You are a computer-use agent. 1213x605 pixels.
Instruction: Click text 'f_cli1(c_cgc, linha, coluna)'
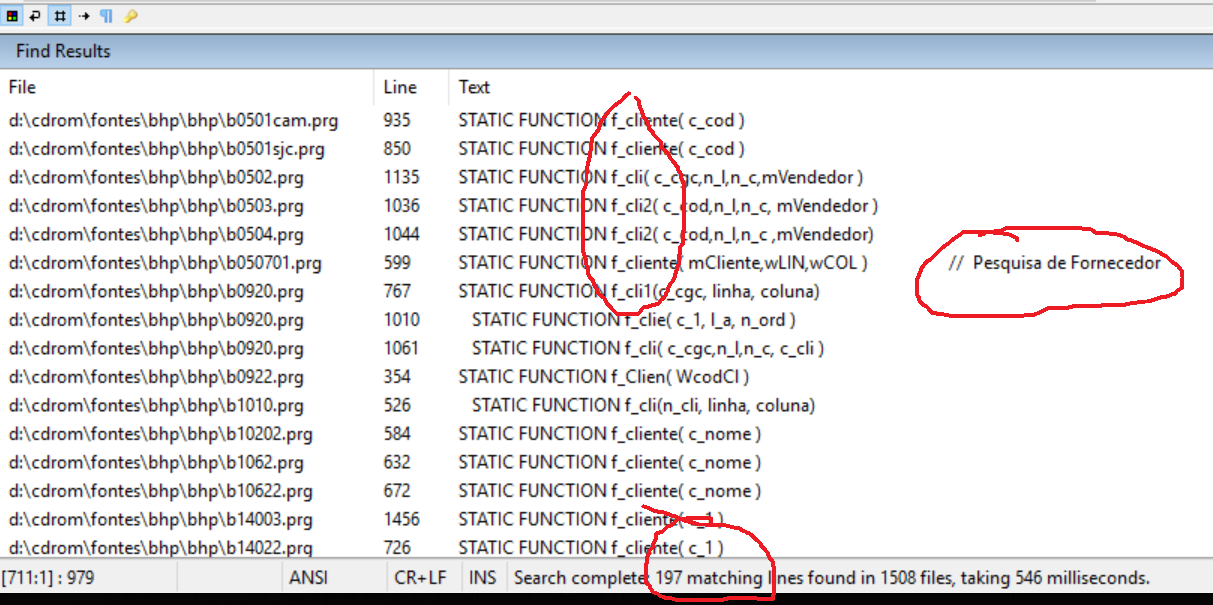click(x=715, y=292)
